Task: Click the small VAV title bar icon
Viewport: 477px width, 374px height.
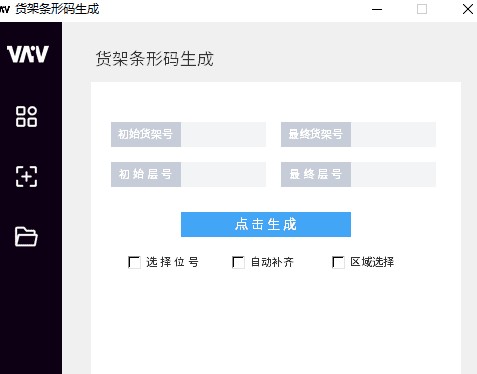Action: click(5, 9)
